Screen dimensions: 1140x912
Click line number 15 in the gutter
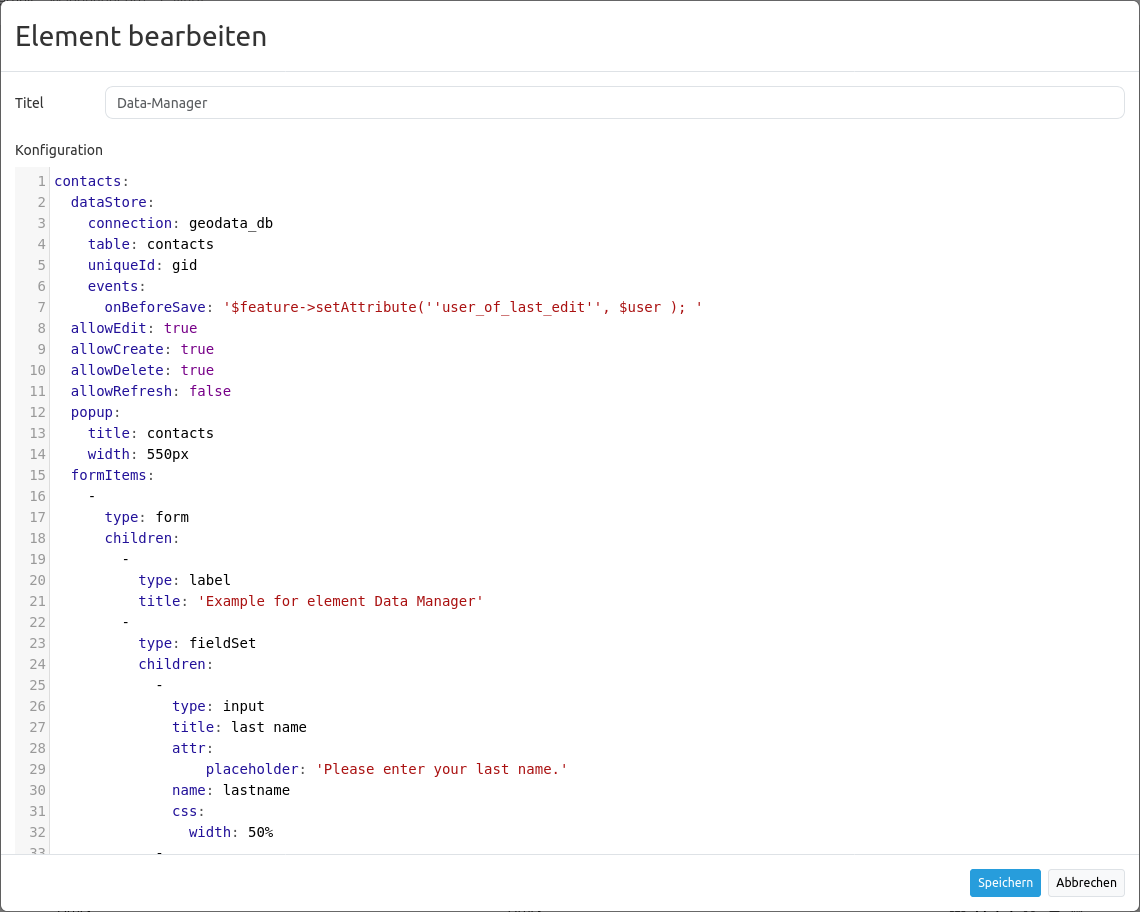pyautogui.click(x=38, y=476)
